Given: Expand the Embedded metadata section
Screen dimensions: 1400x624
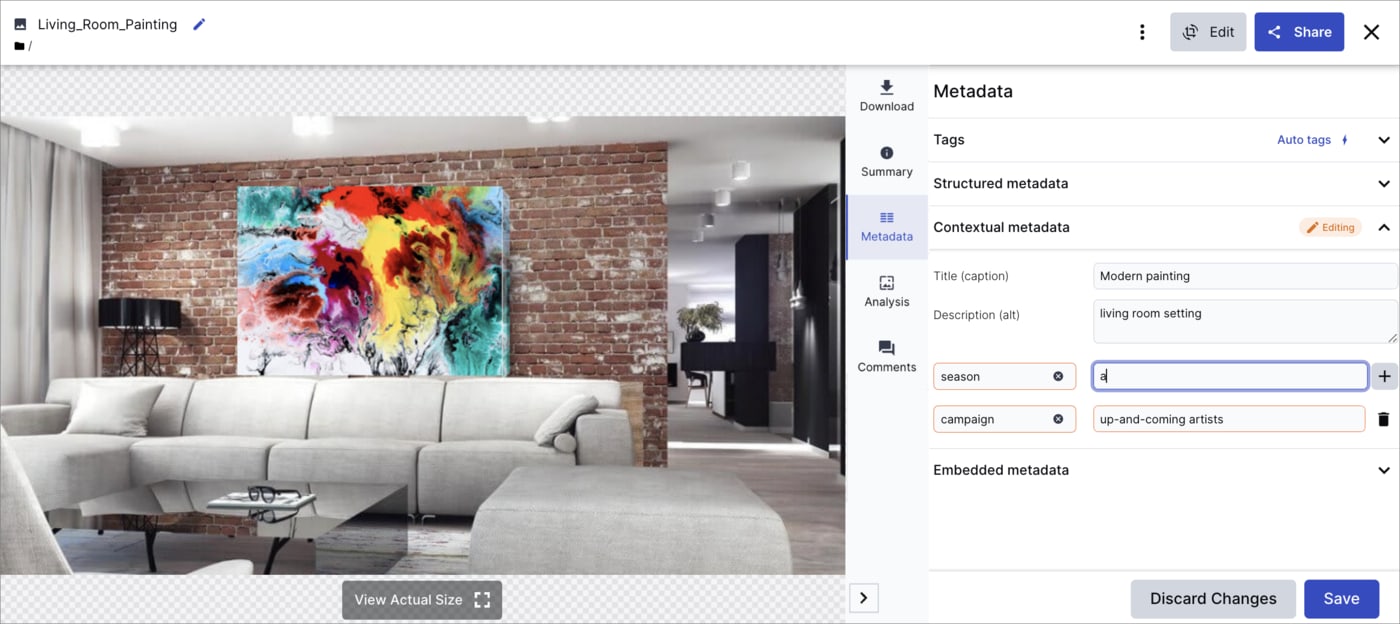Looking at the screenshot, I should pos(1384,470).
